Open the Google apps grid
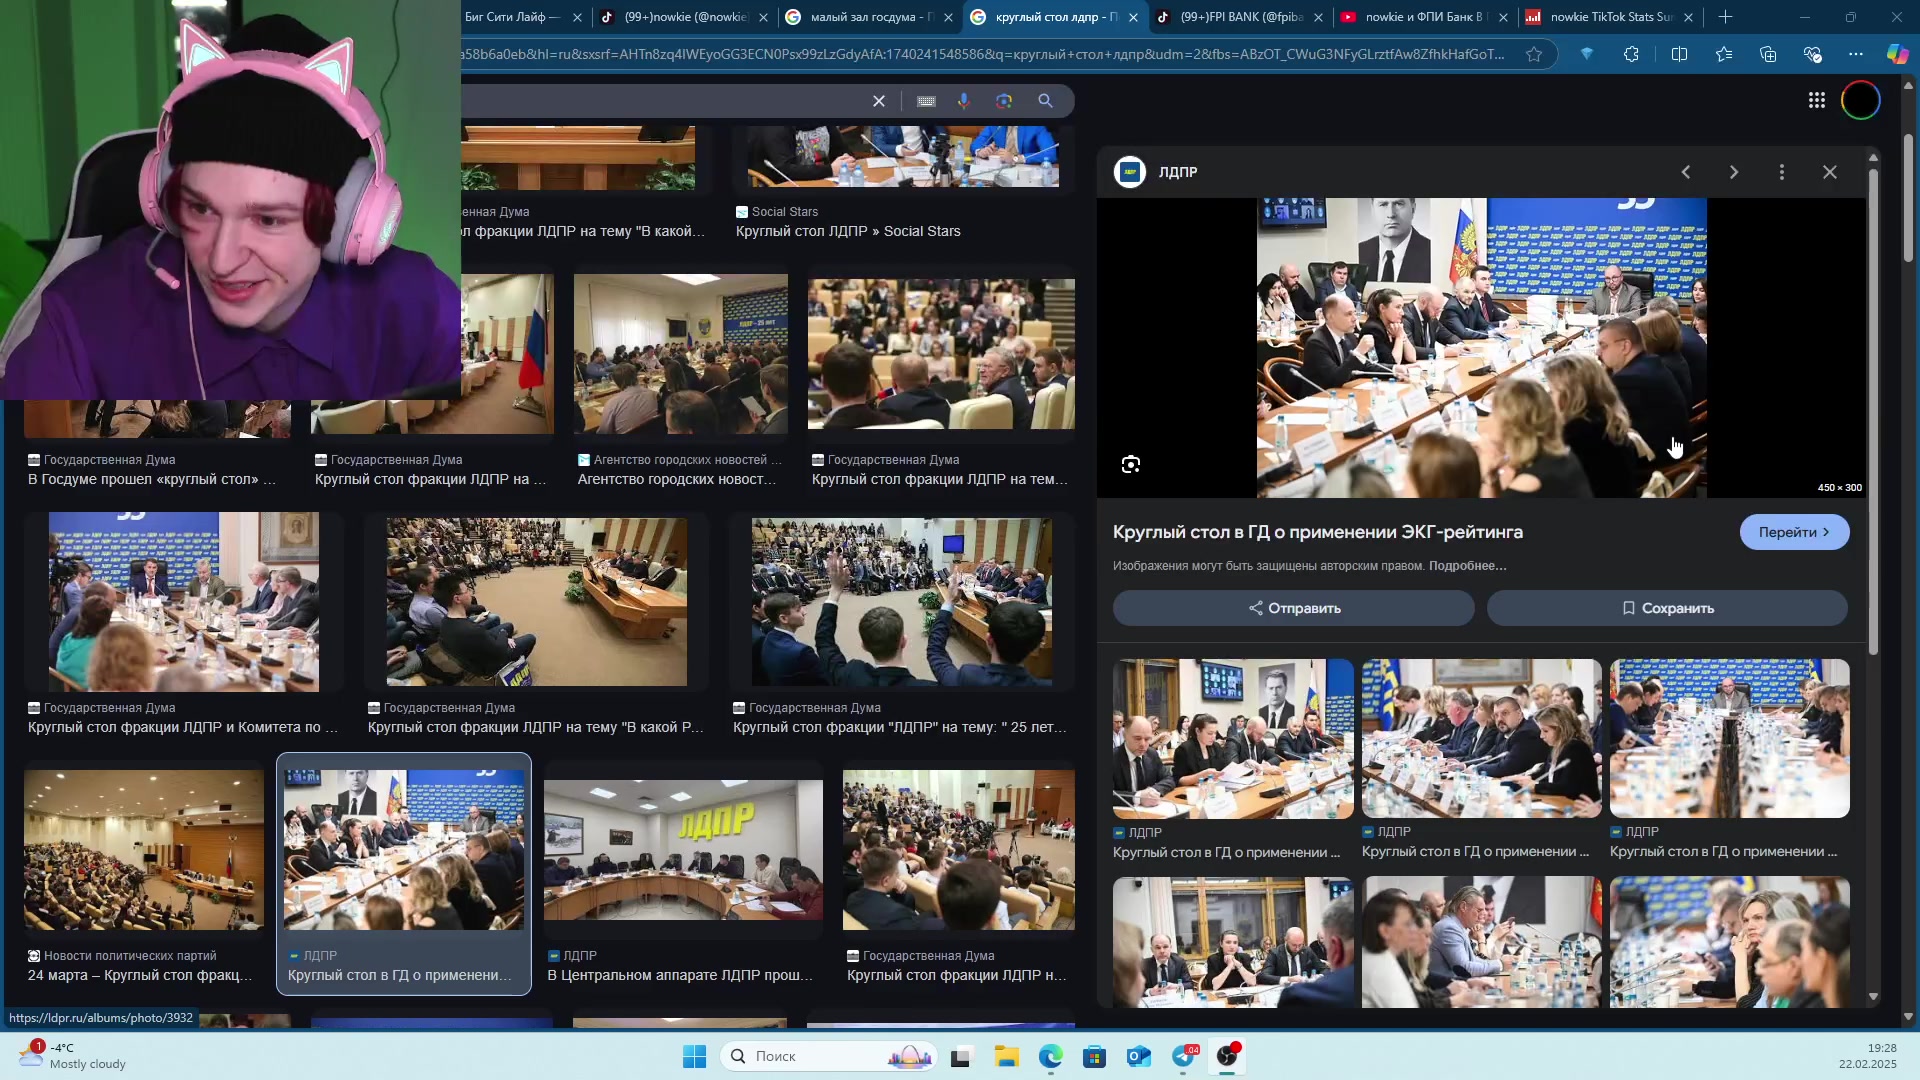 [1817, 100]
